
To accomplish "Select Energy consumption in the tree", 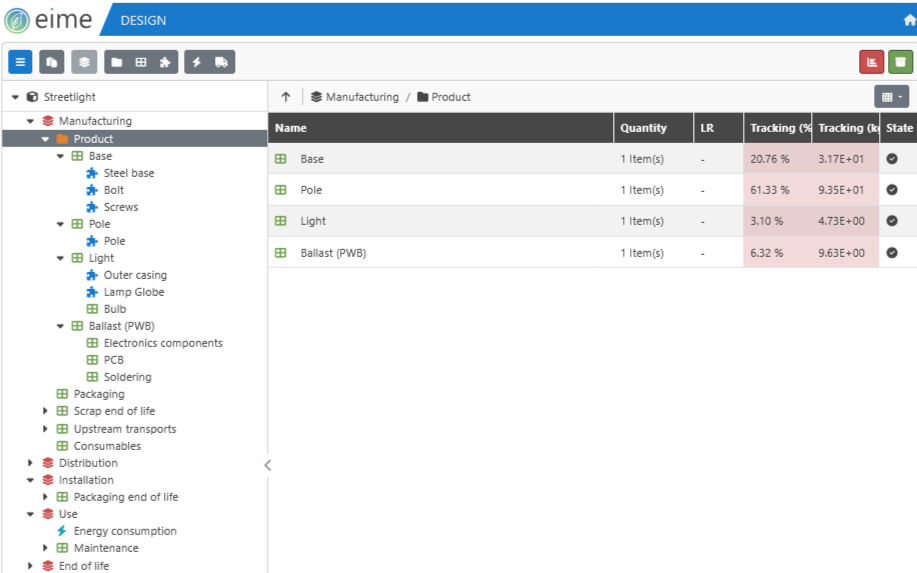I will 125,531.
